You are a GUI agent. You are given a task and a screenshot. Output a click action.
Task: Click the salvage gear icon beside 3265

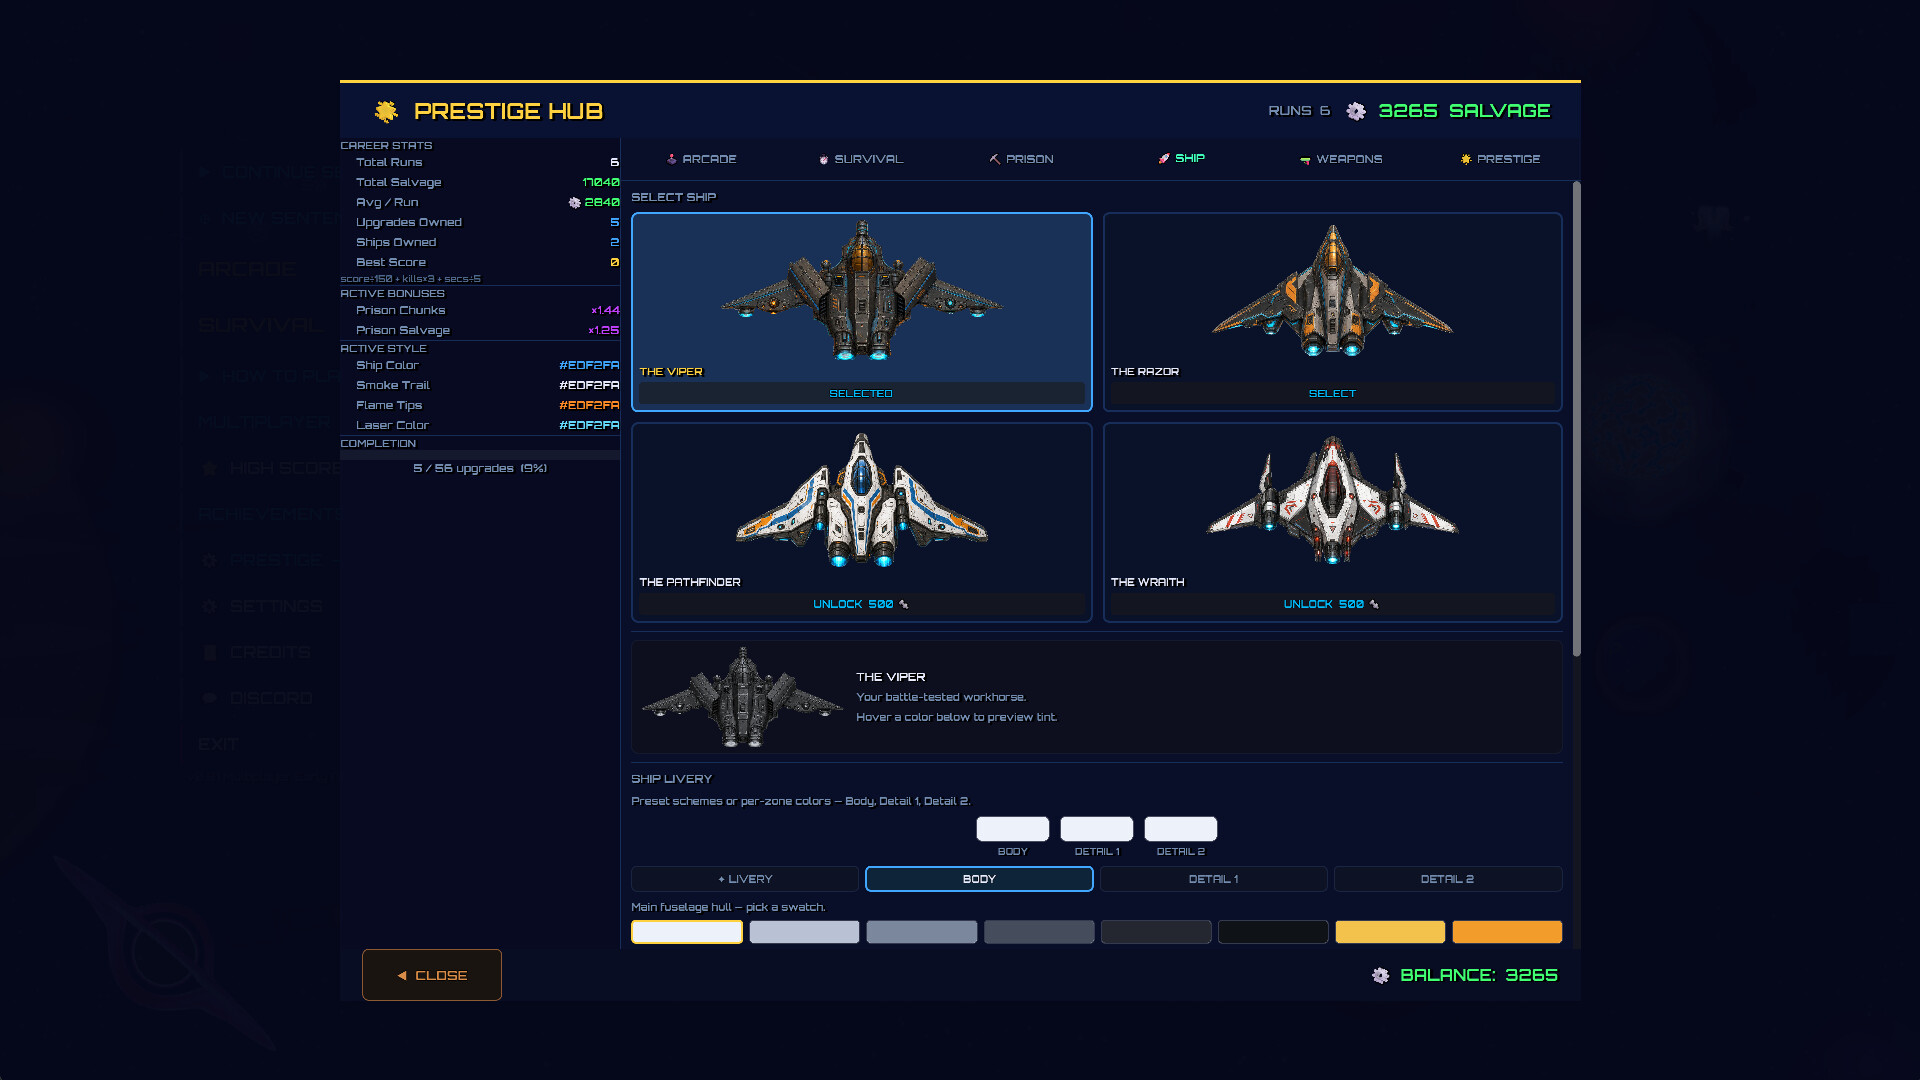(1356, 111)
